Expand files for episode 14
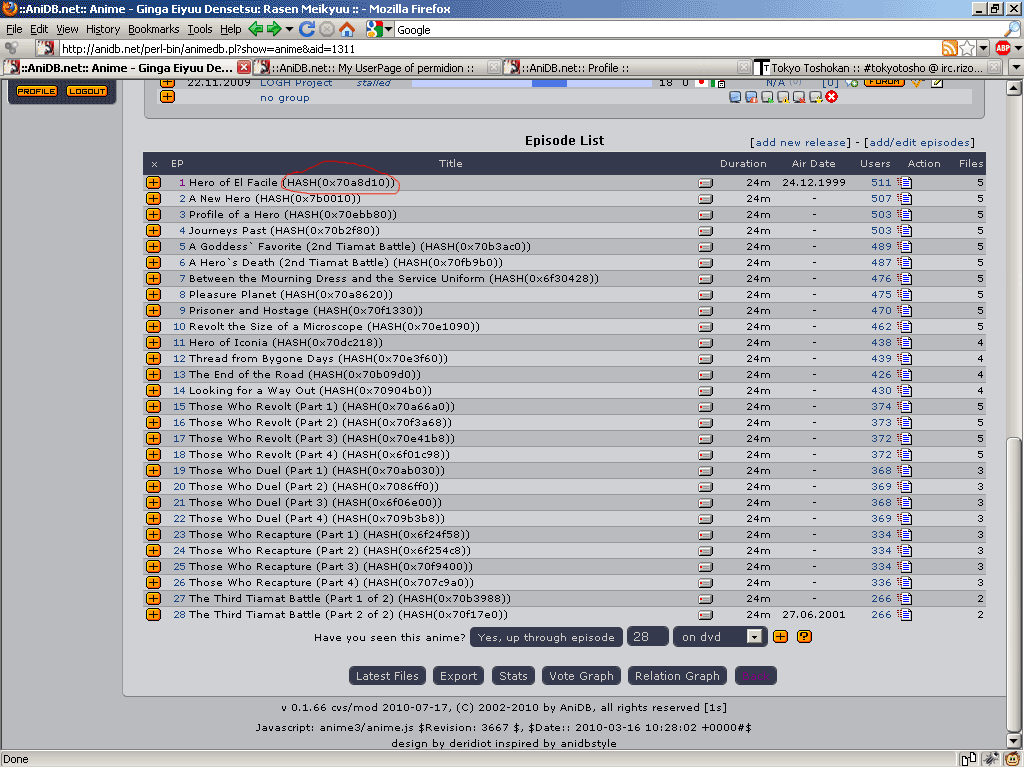Image resolution: width=1024 pixels, height=768 pixels. click(x=153, y=391)
